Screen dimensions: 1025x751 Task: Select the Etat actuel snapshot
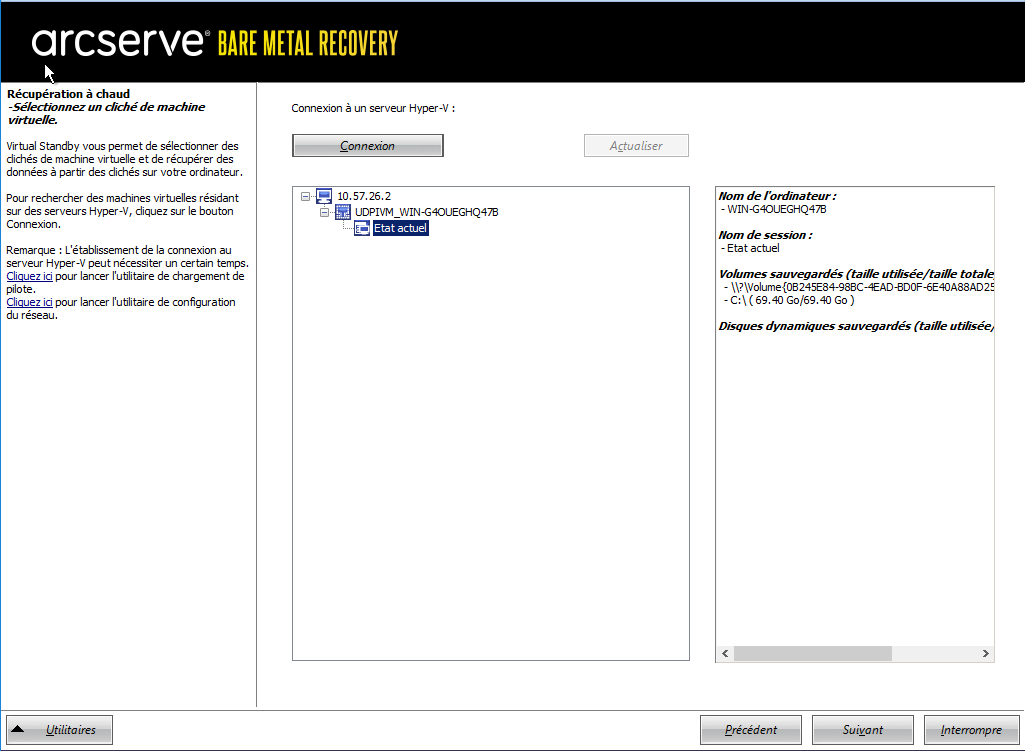click(x=400, y=228)
